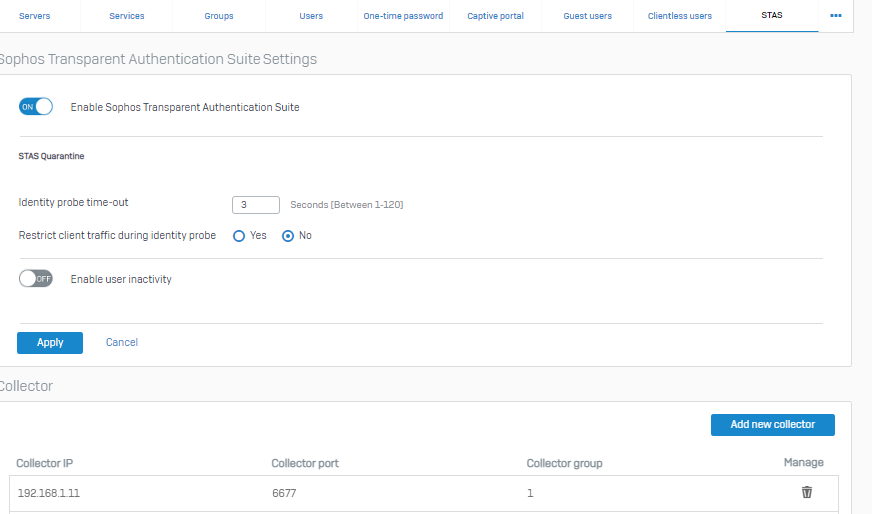Open the Clientless users tab

(680, 16)
